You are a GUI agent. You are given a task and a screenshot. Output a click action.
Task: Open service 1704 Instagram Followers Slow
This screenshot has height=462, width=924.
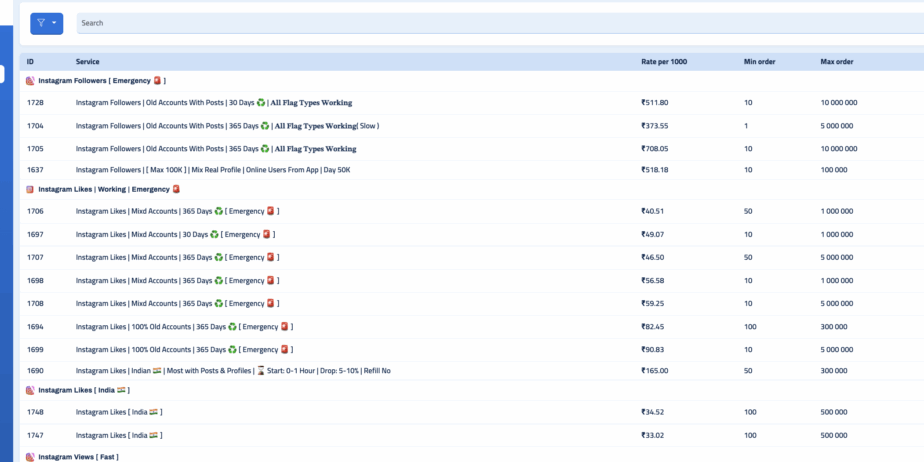click(227, 126)
